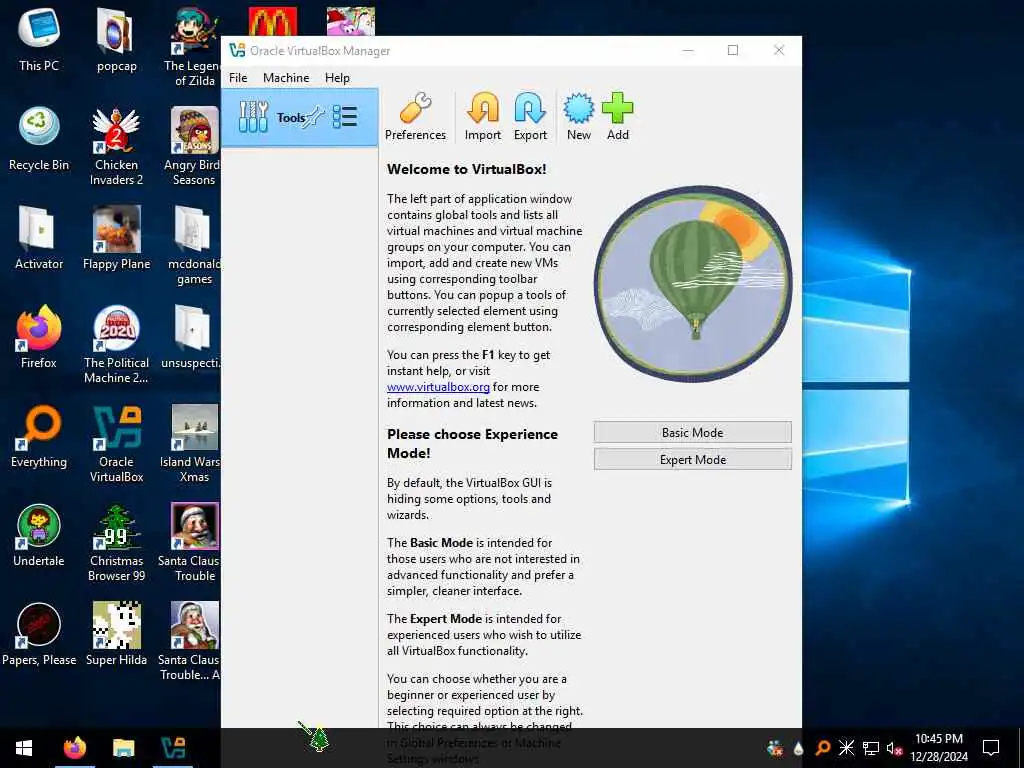1024x768 pixels.
Task: Click the muted volume tray icon
Action: pyautogui.click(x=893, y=748)
